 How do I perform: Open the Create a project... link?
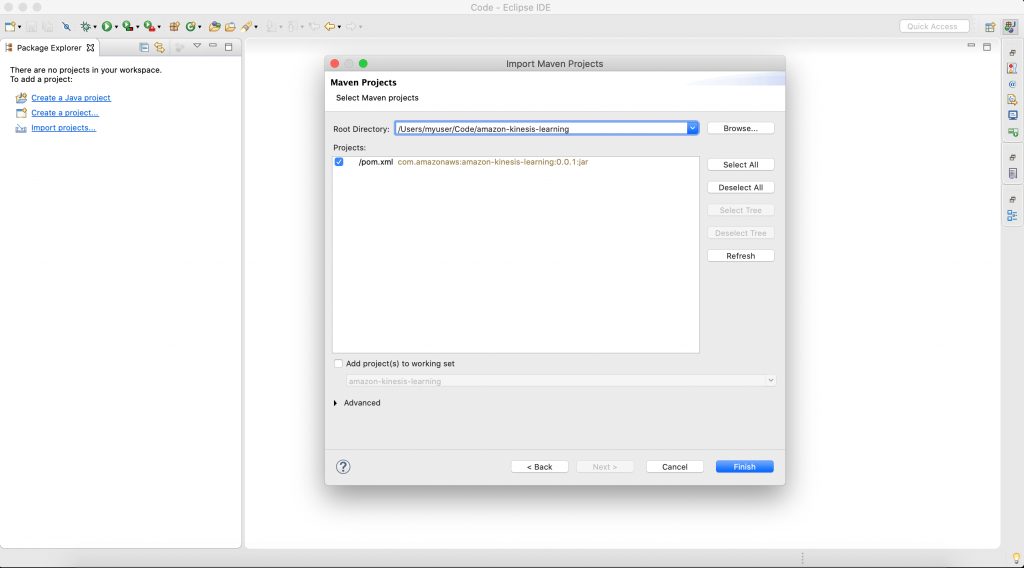click(x=65, y=113)
